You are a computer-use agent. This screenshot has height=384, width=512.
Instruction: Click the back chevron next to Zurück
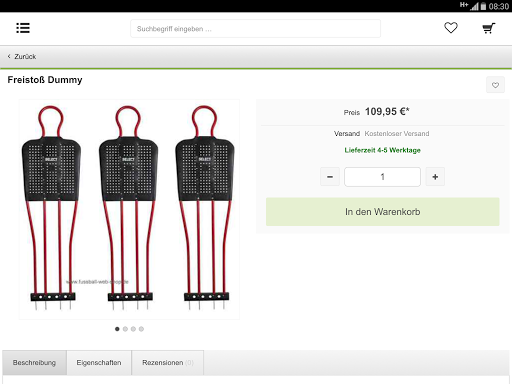pyautogui.click(x=9, y=56)
